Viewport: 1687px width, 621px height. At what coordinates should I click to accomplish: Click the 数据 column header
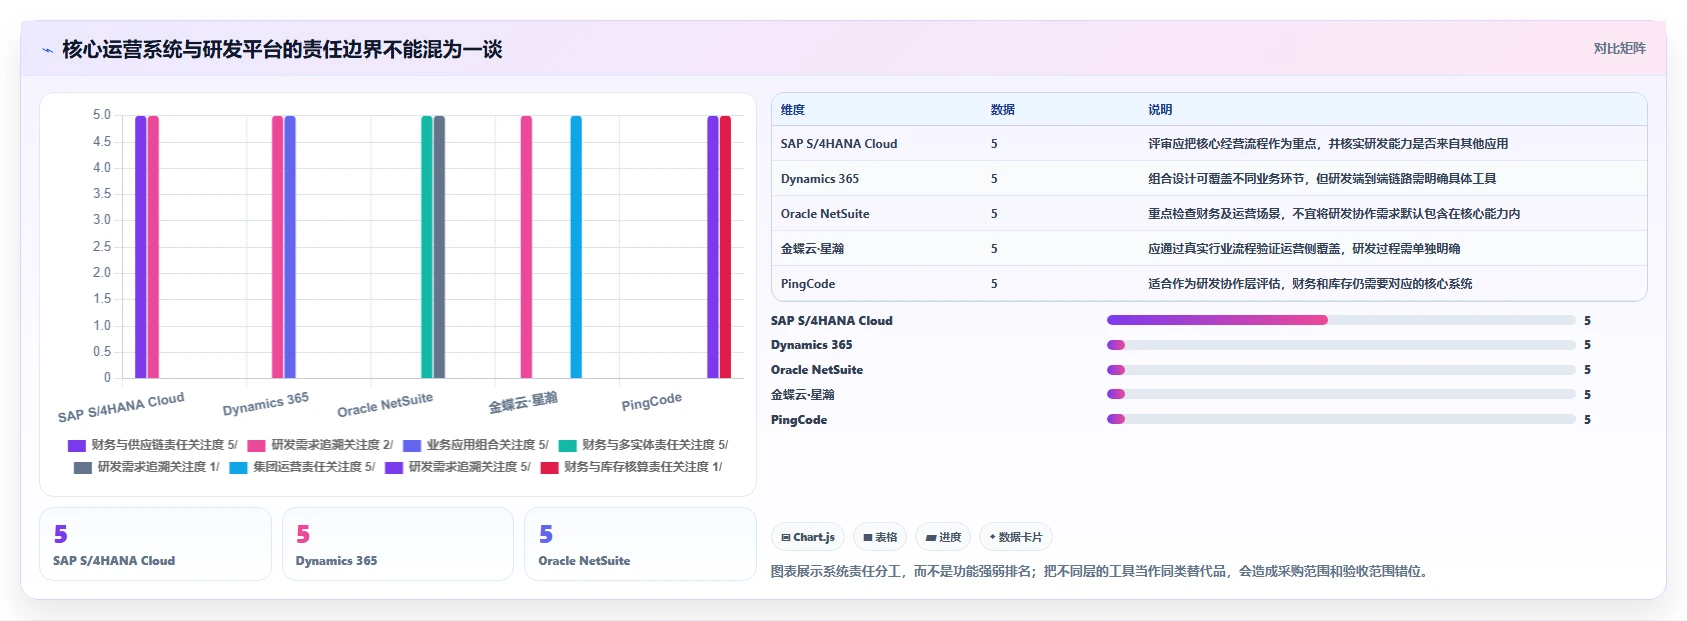click(1003, 110)
